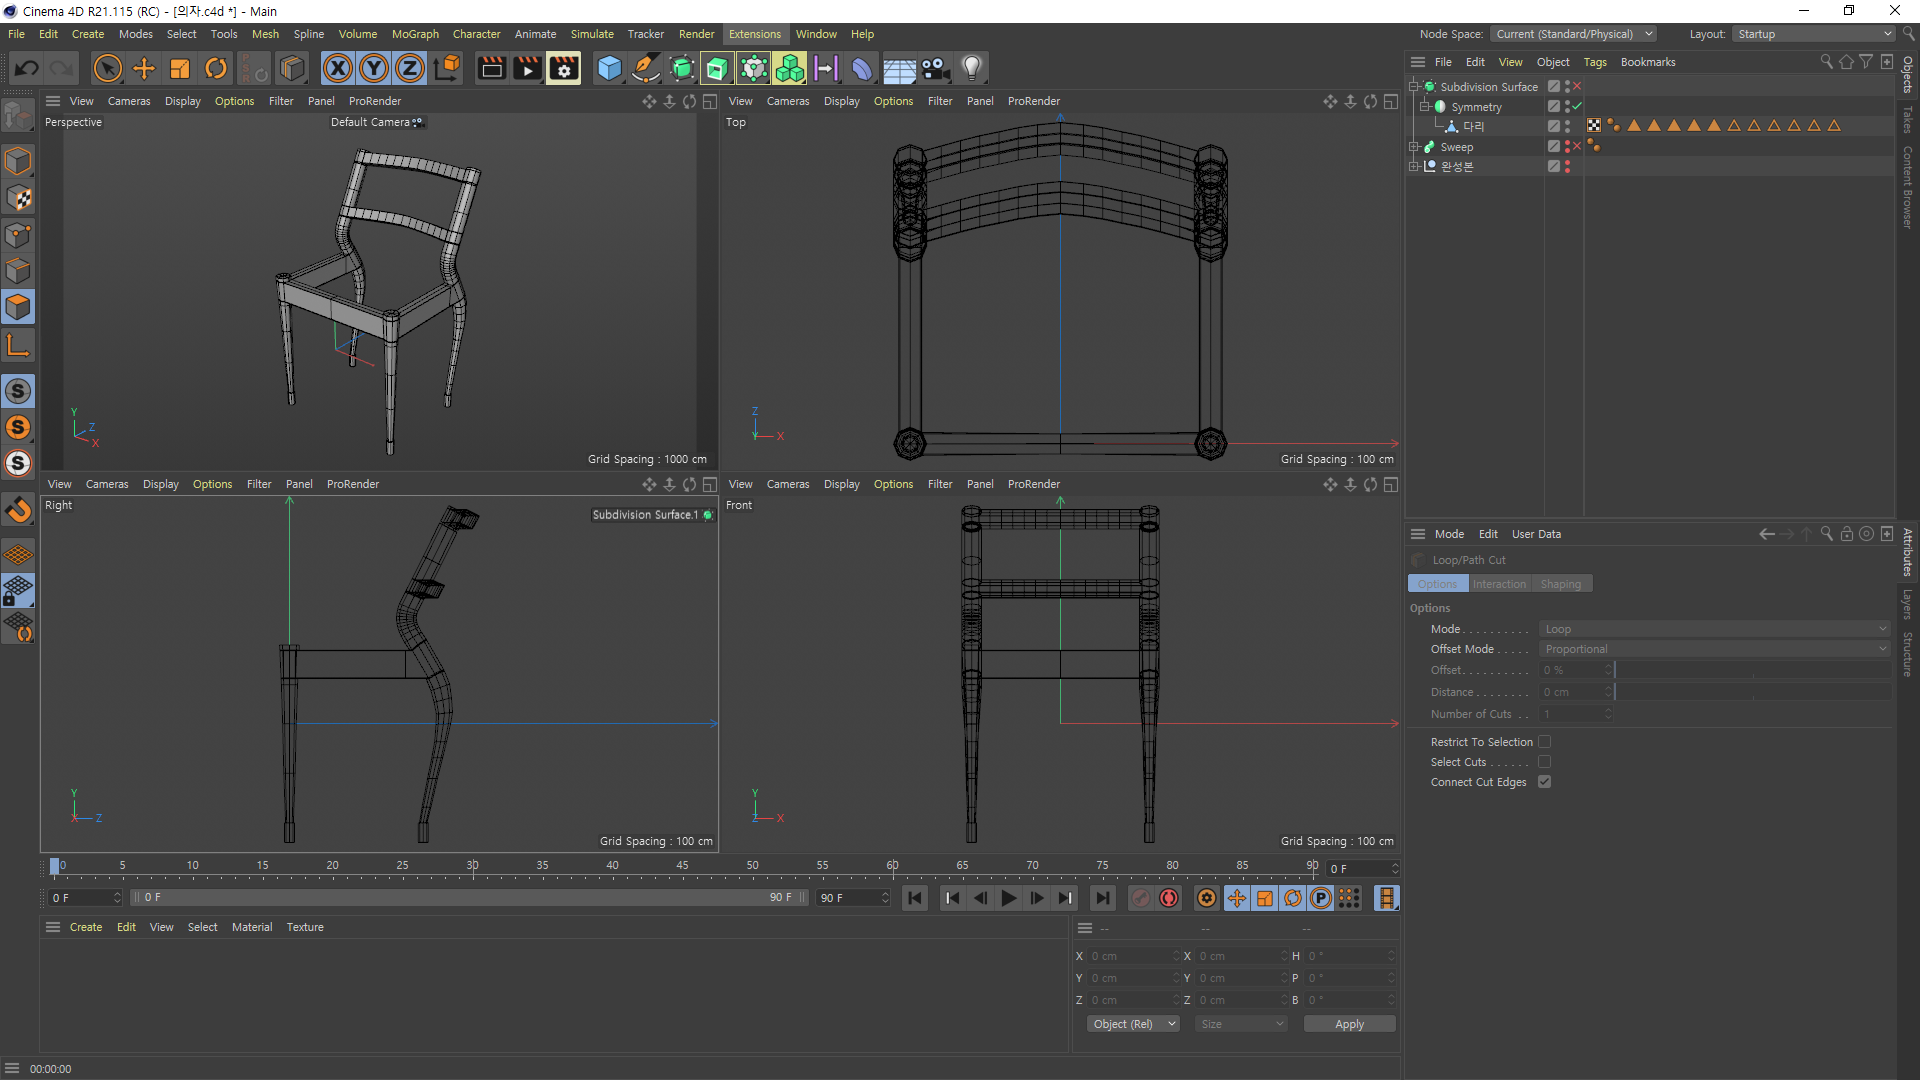Select the Scale tool

click(180, 68)
